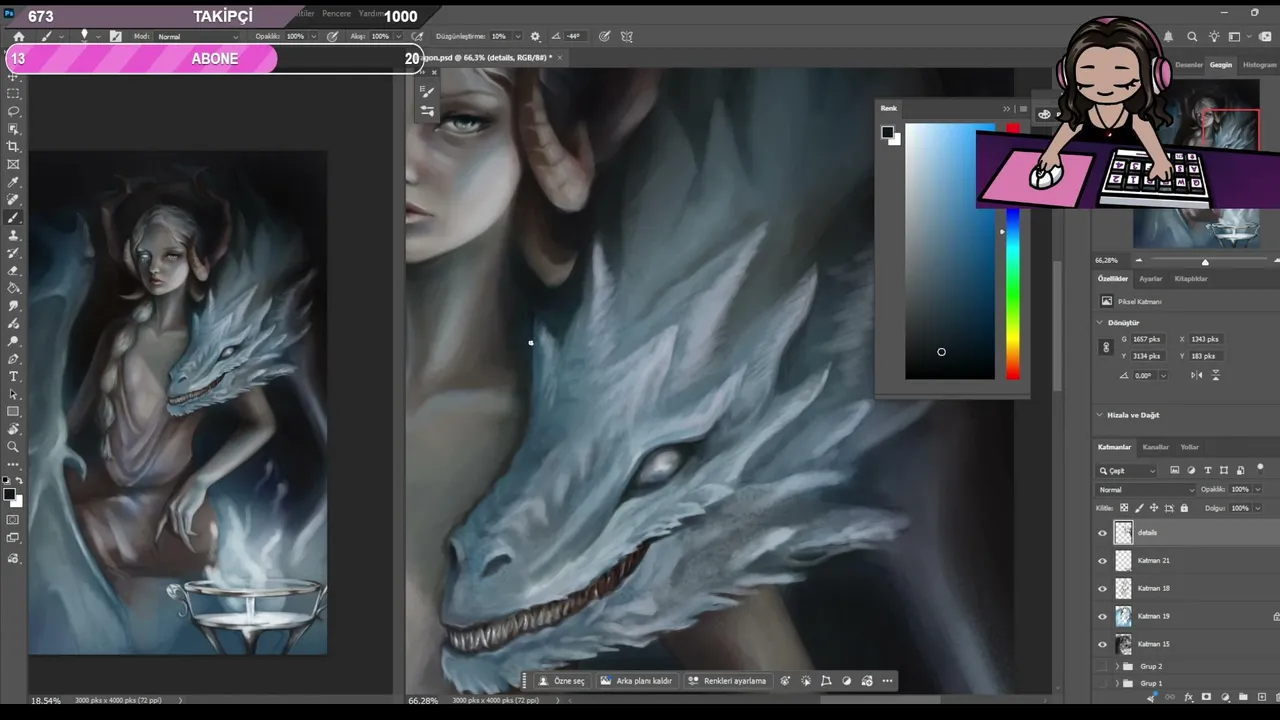Flip horizontally in the Dönüştür section
This screenshot has height=720, width=1280.
point(1197,375)
